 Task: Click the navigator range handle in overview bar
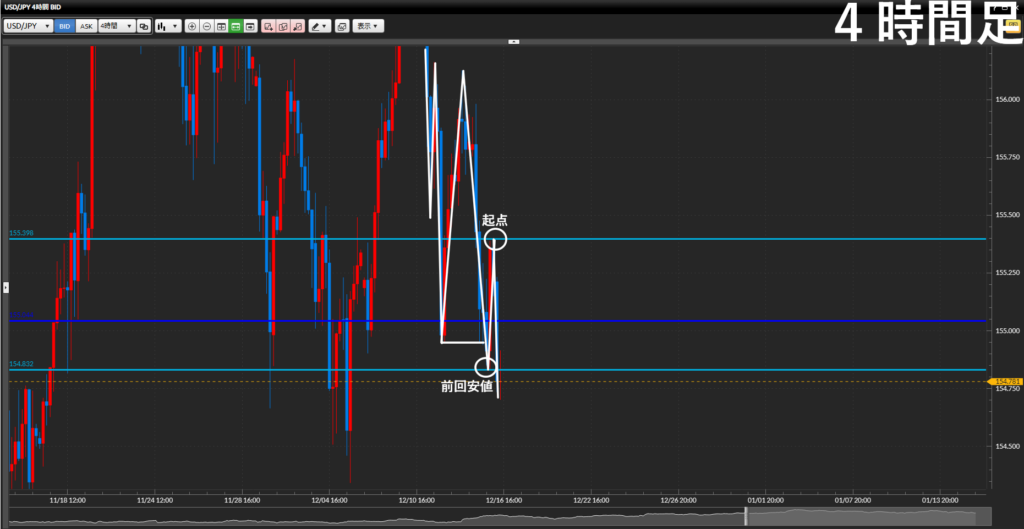point(745,515)
